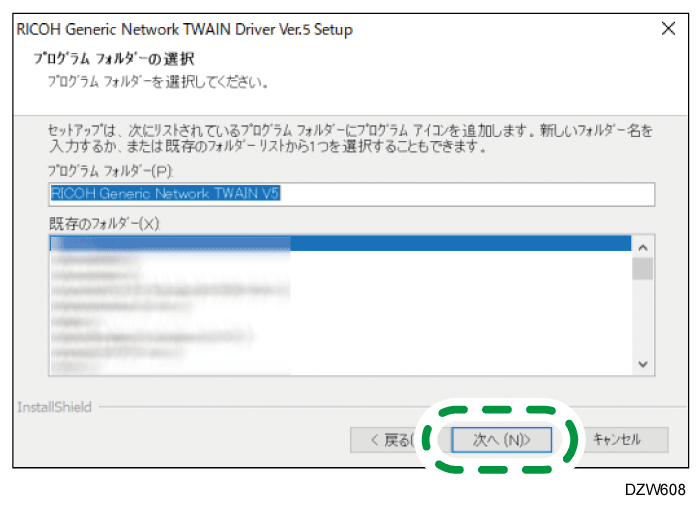
Task: Select the last visible entry in the existing folders list
Action: coord(341,367)
